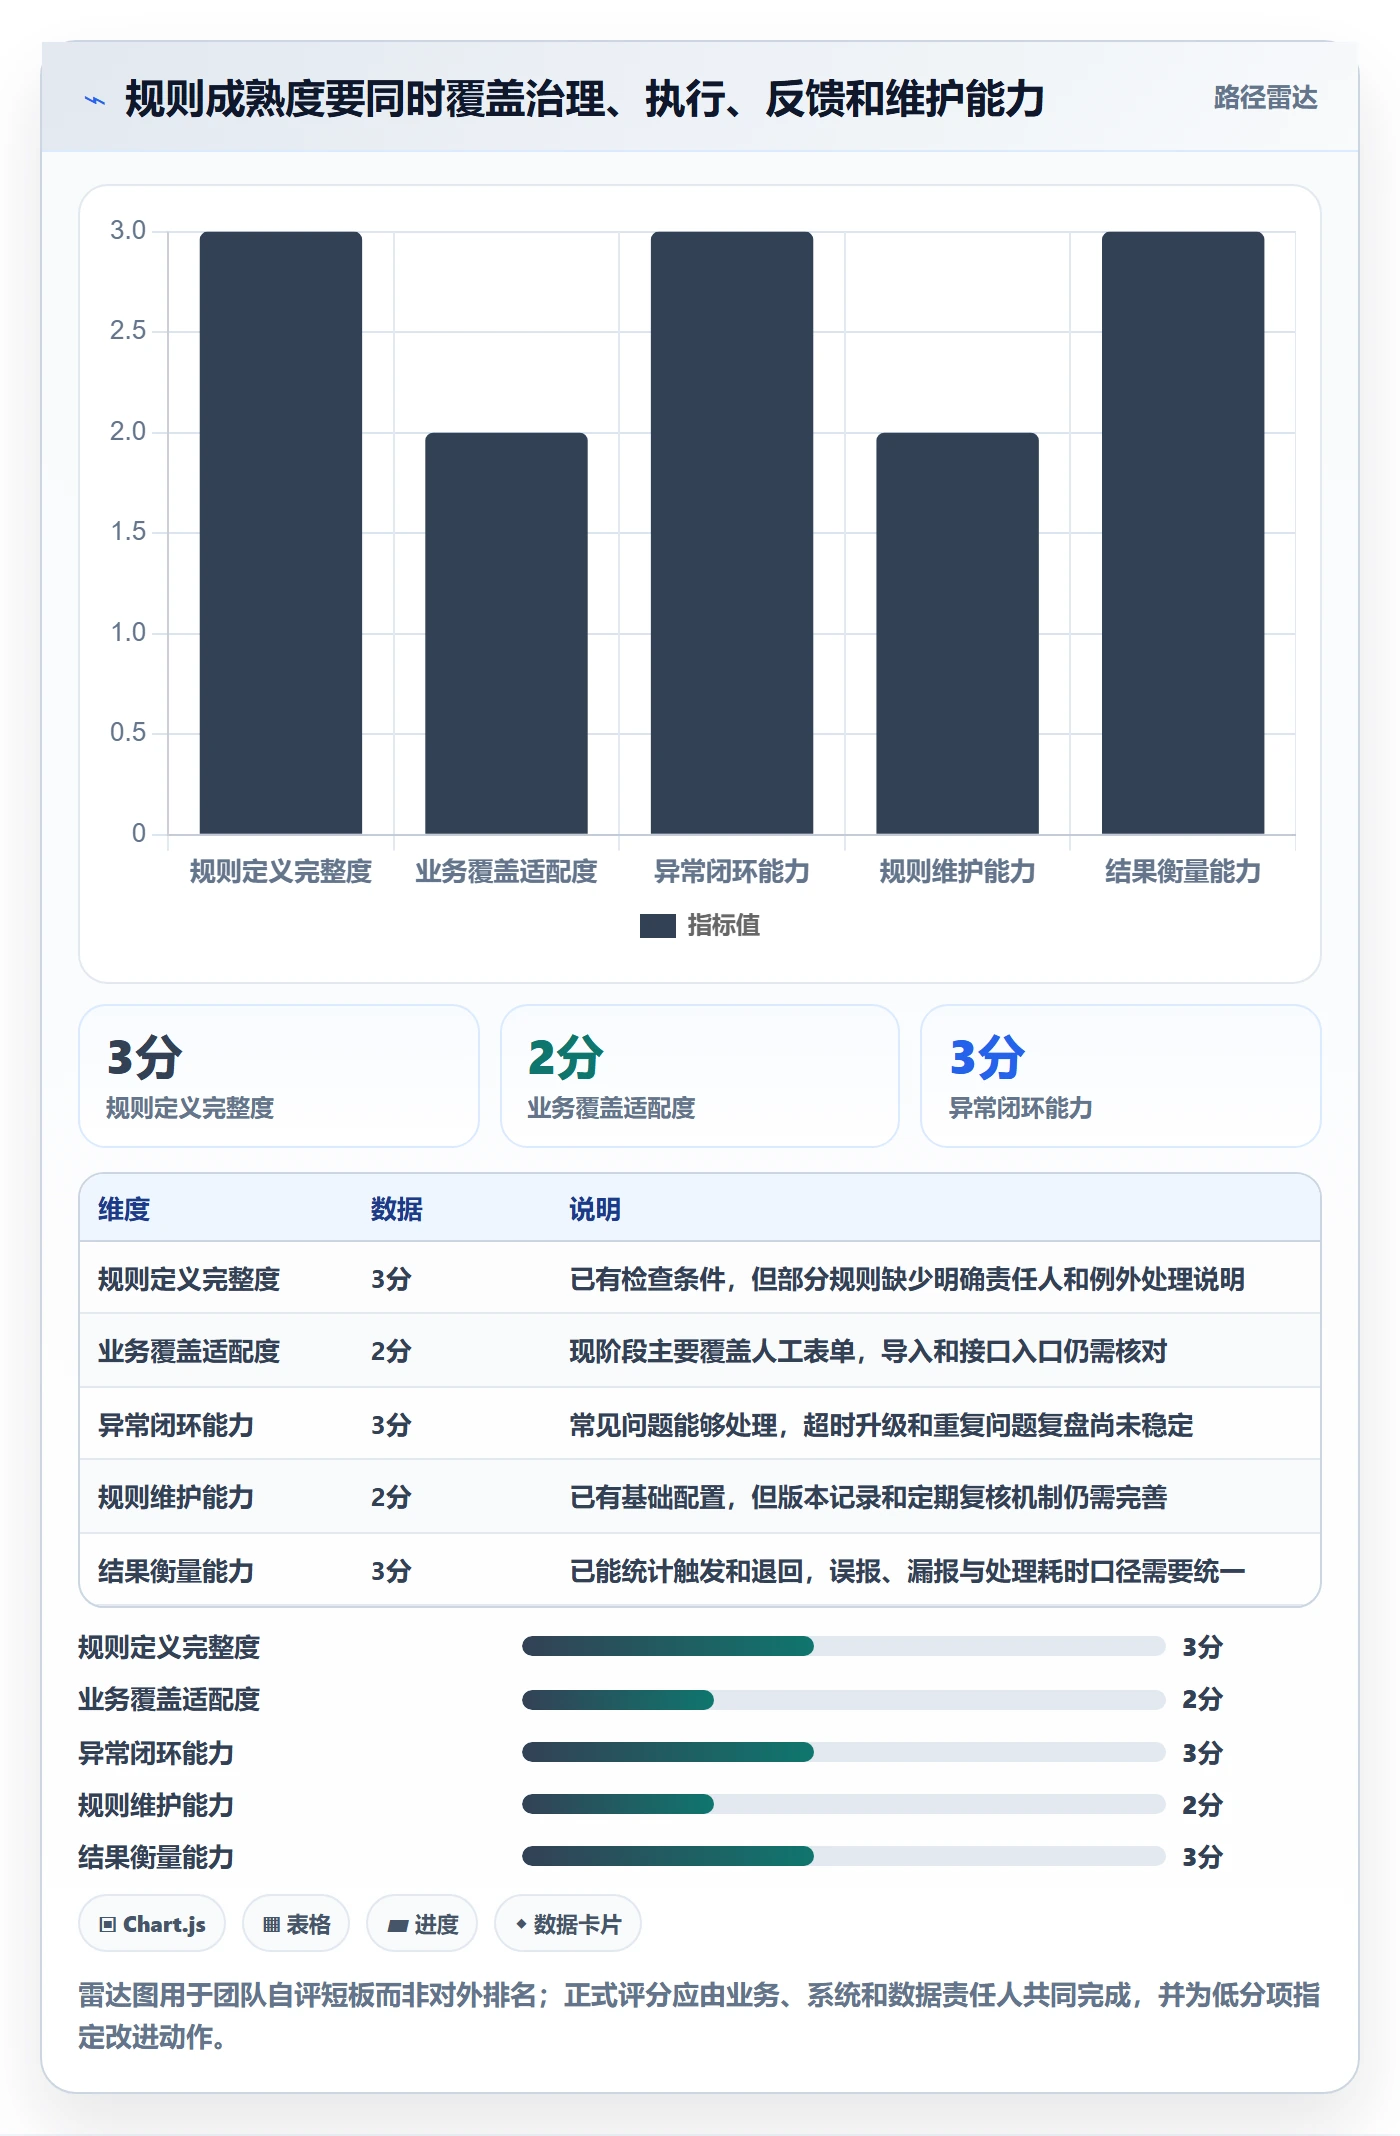Screen dimensions: 1400x2136
Task: Select the Chart.js tag
Action: click(152, 1923)
